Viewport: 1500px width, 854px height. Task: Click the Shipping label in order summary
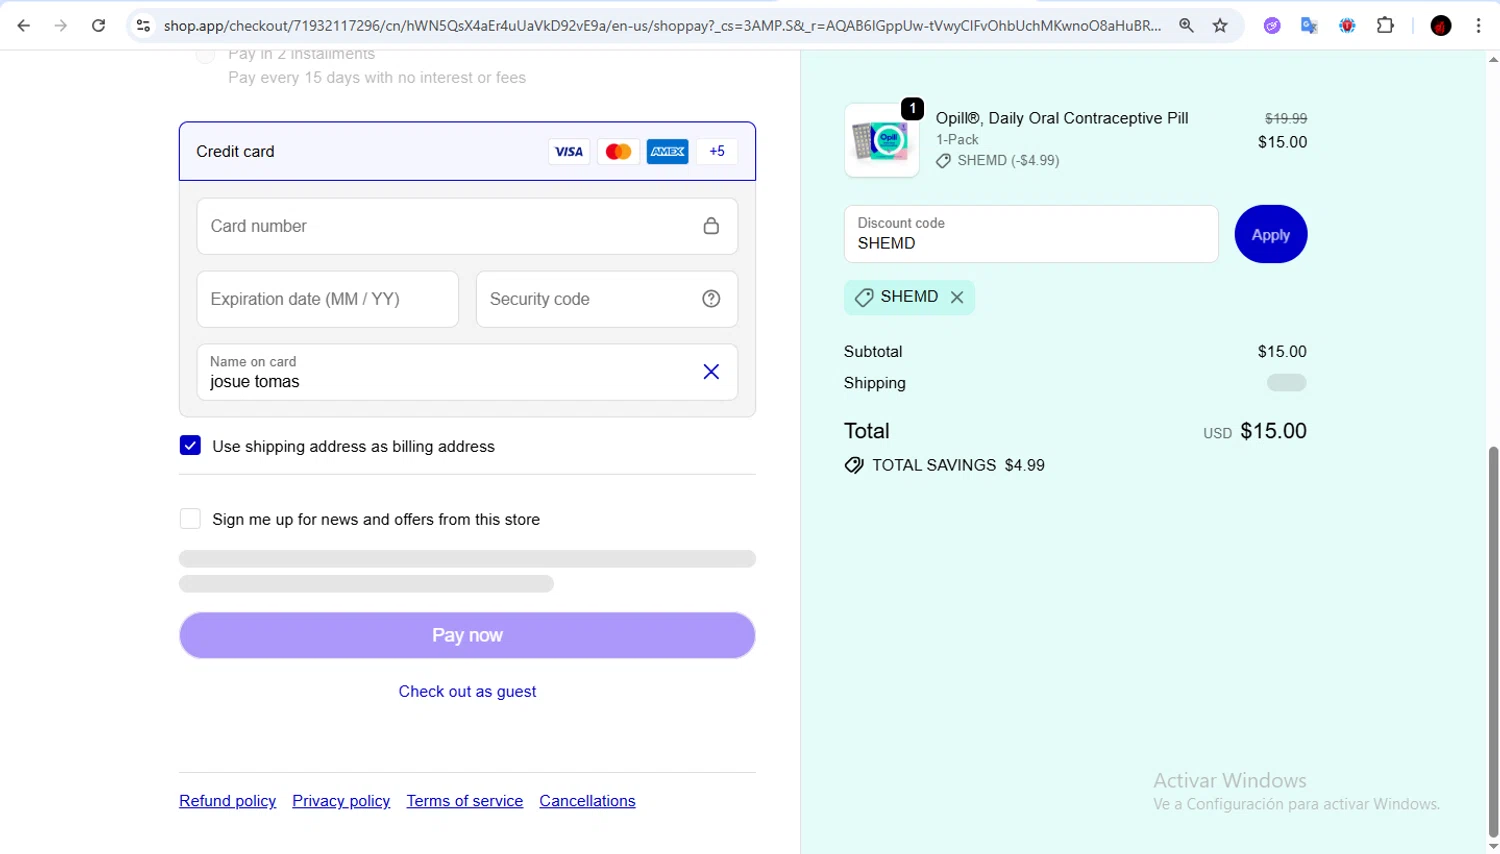point(875,383)
